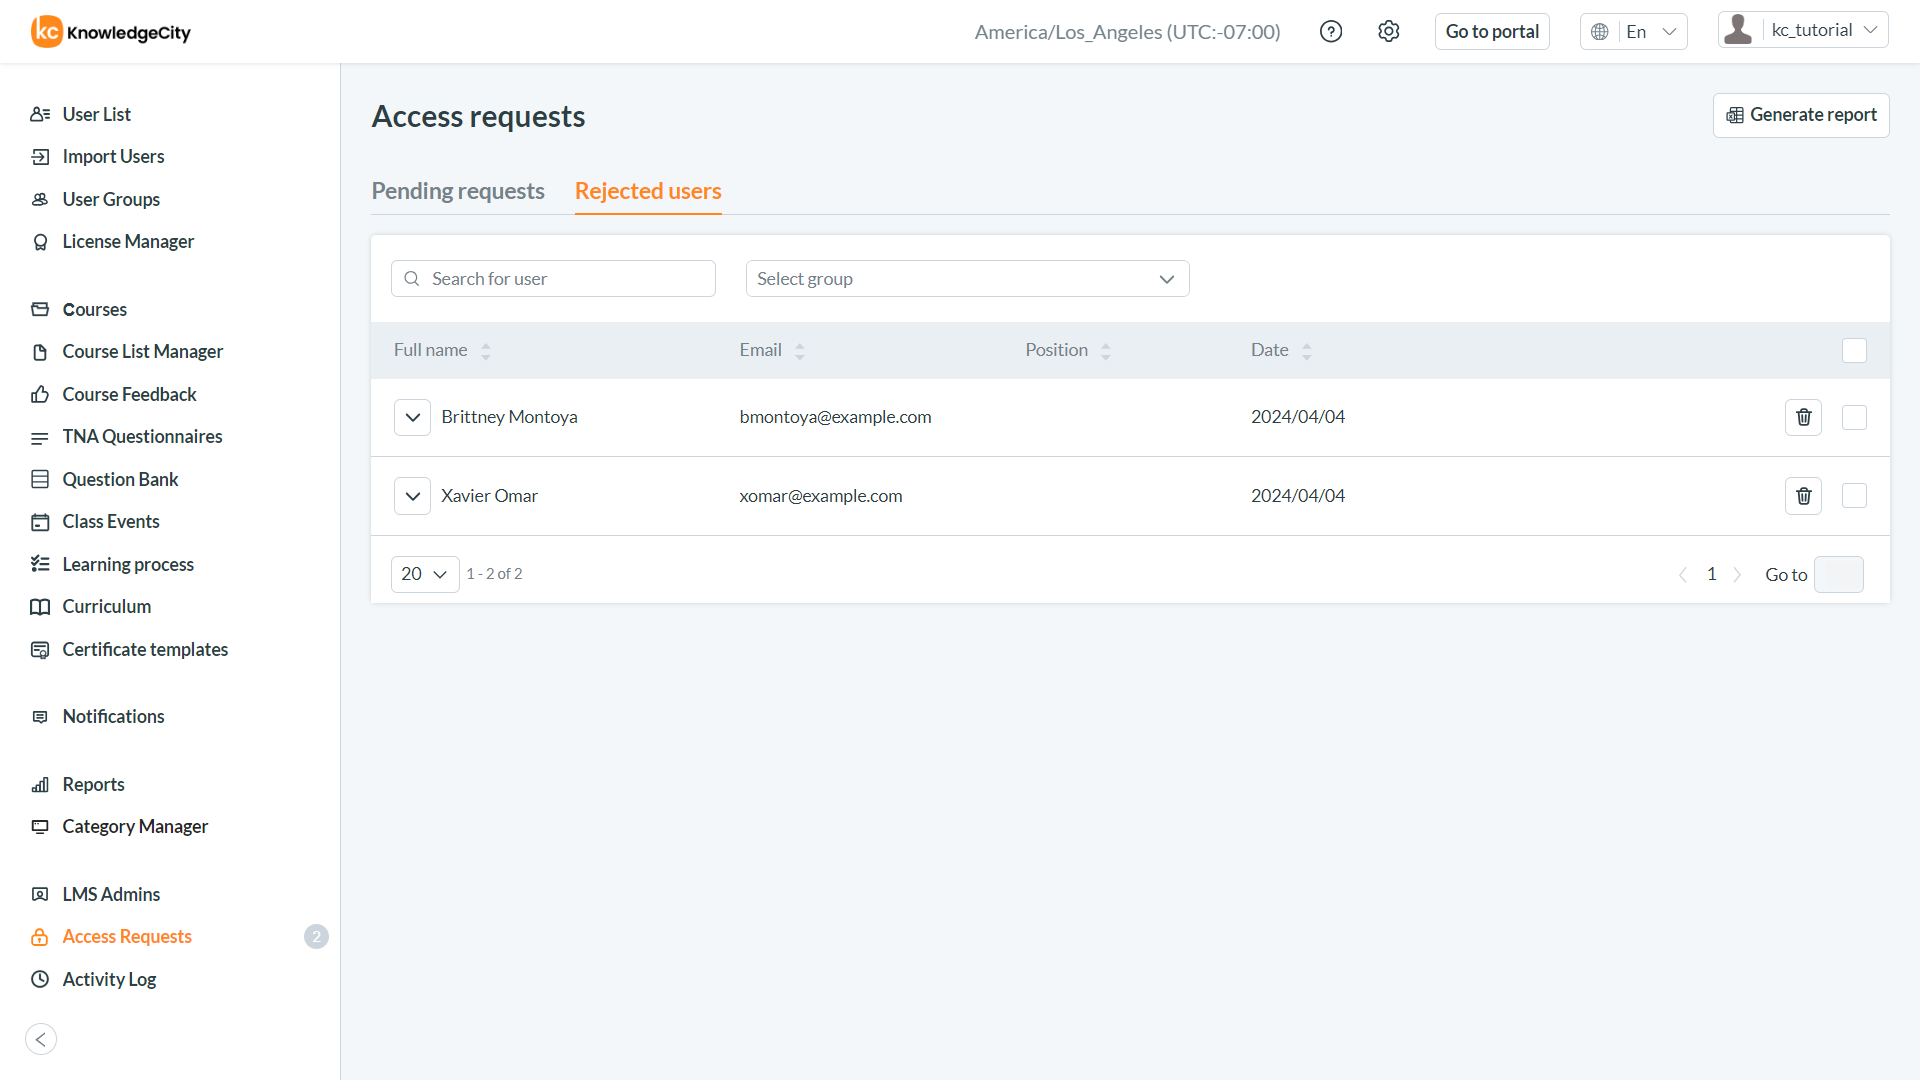The width and height of the screenshot is (1920, 1080).
Task: Open License Manager from sidebar
Action: 128,242
